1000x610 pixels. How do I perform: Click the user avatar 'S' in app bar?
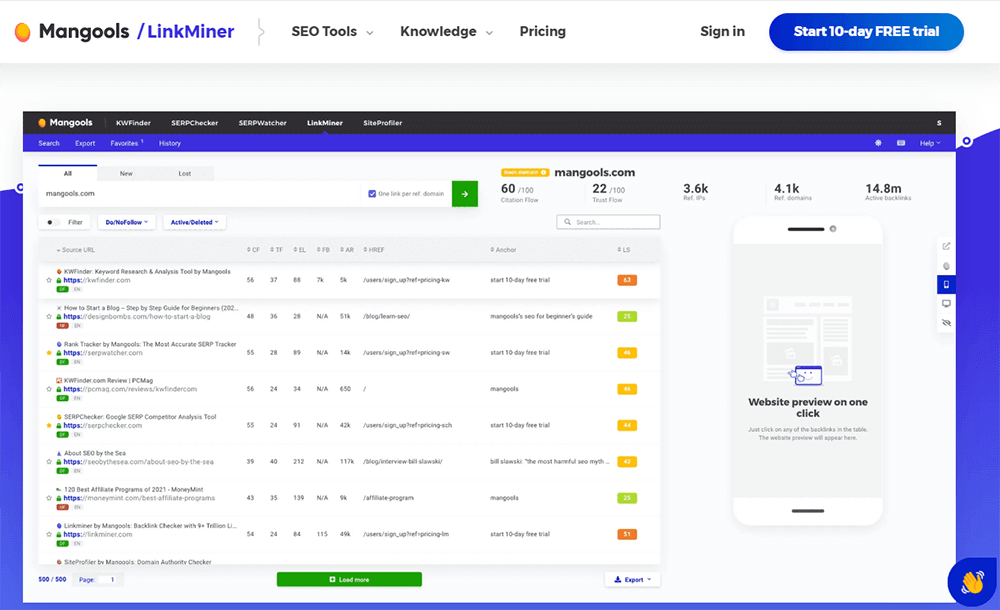939,123
